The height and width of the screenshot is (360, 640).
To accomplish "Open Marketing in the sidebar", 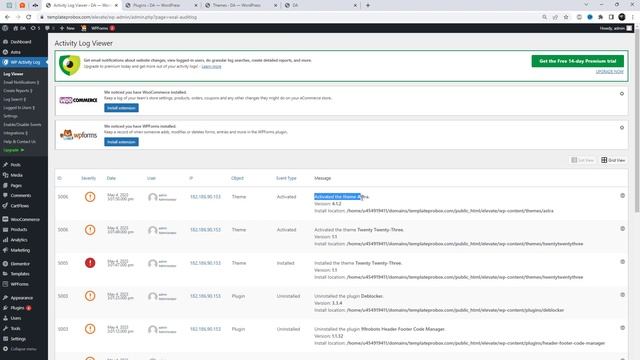I will coord(20,250).
